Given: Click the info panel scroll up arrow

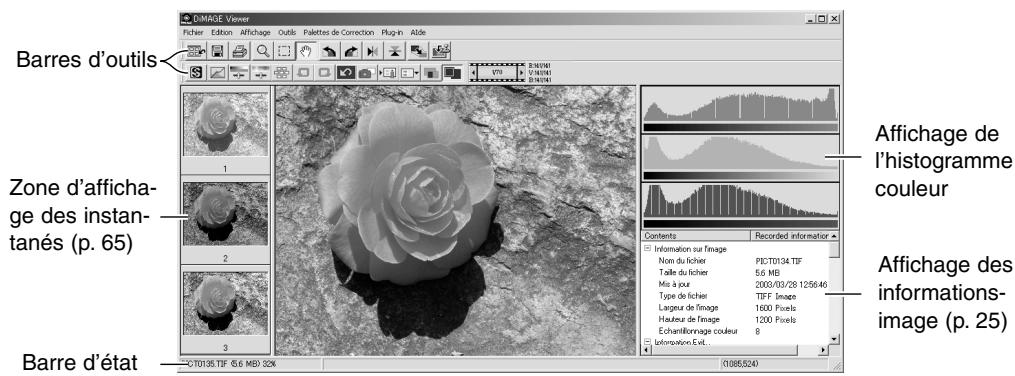Looking at the screenshot, I should (834, 236).
